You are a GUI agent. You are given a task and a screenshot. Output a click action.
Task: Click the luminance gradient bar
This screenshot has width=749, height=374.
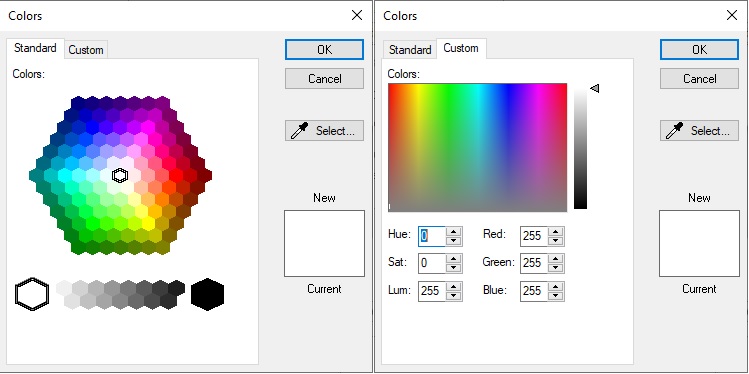(x=580, y=148)
